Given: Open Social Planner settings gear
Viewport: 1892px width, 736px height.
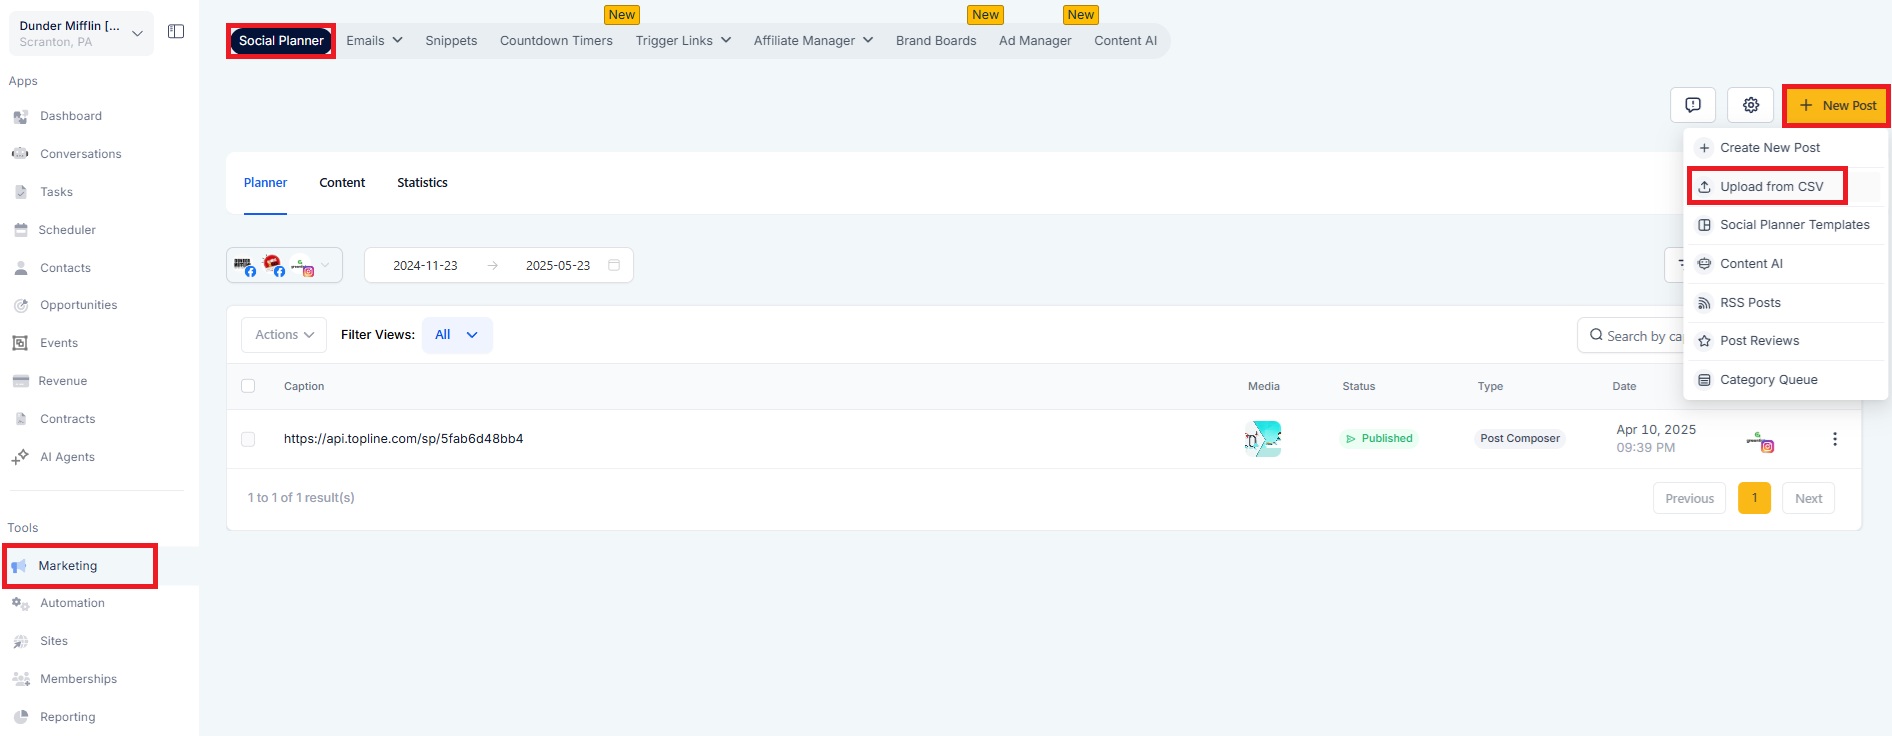Looking at the screenshot, I should tap(1751, 105).
